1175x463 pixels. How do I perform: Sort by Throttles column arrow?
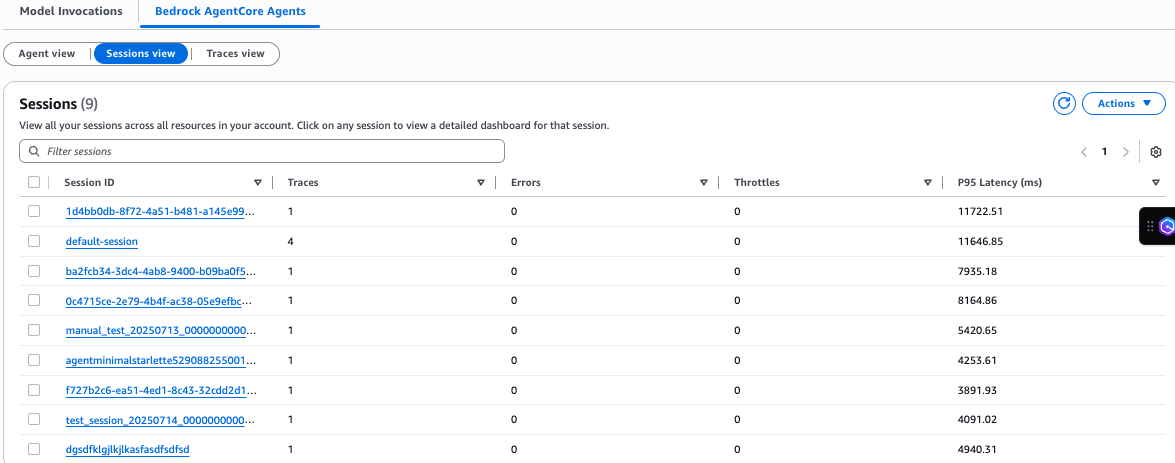coord(928,183)
